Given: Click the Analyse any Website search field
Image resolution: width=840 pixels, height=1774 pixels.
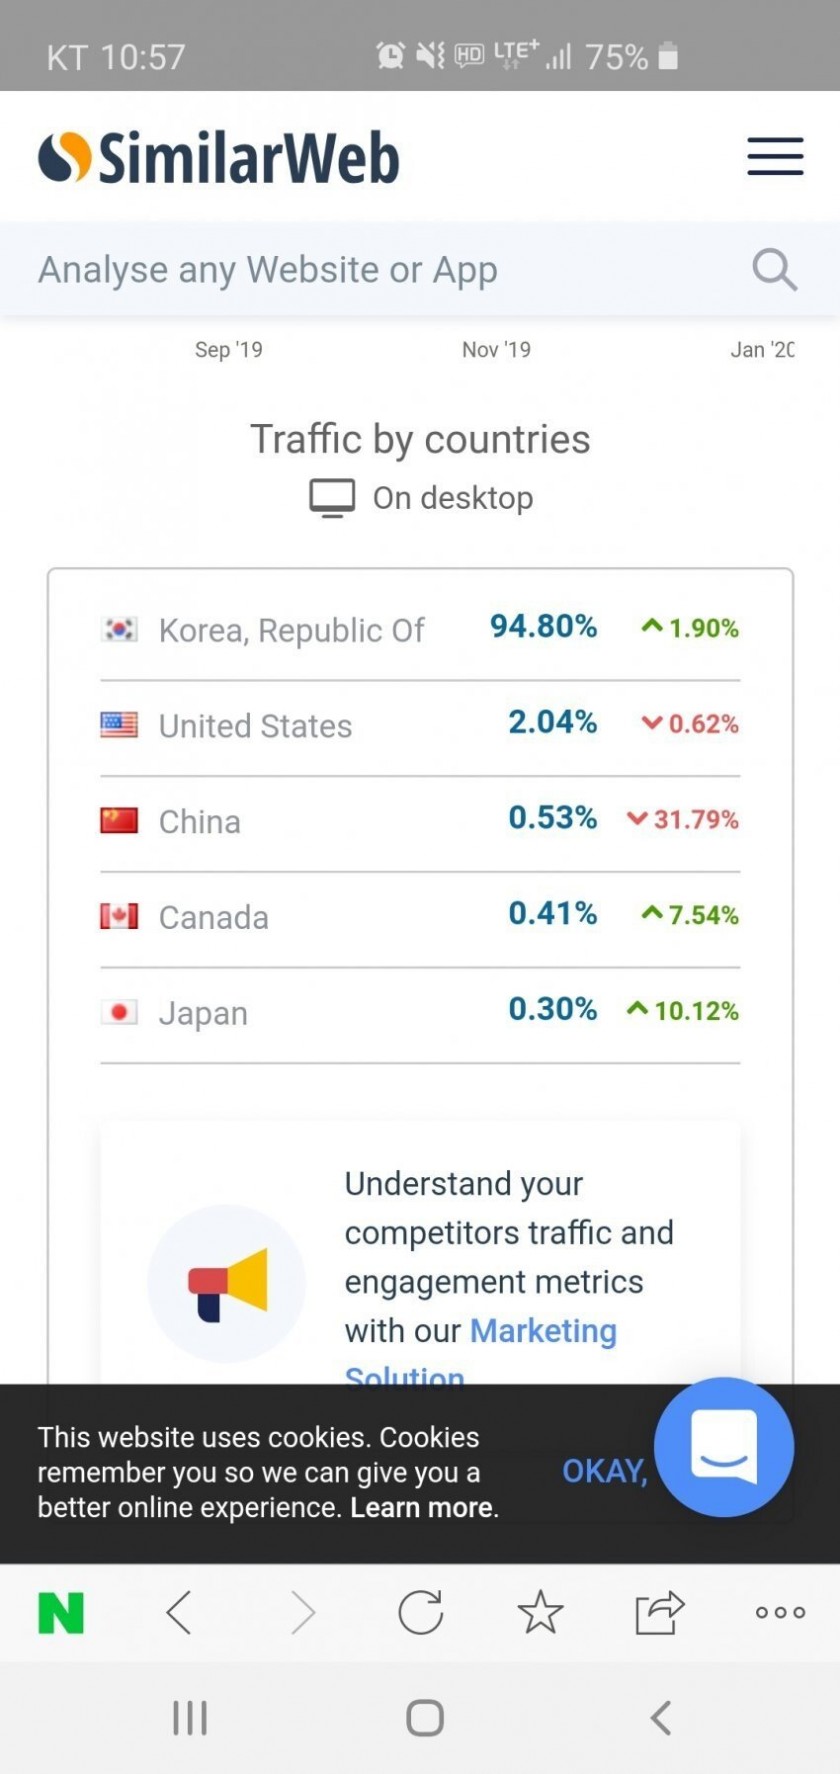Looking at the screenshot, I should coord(380,270).
